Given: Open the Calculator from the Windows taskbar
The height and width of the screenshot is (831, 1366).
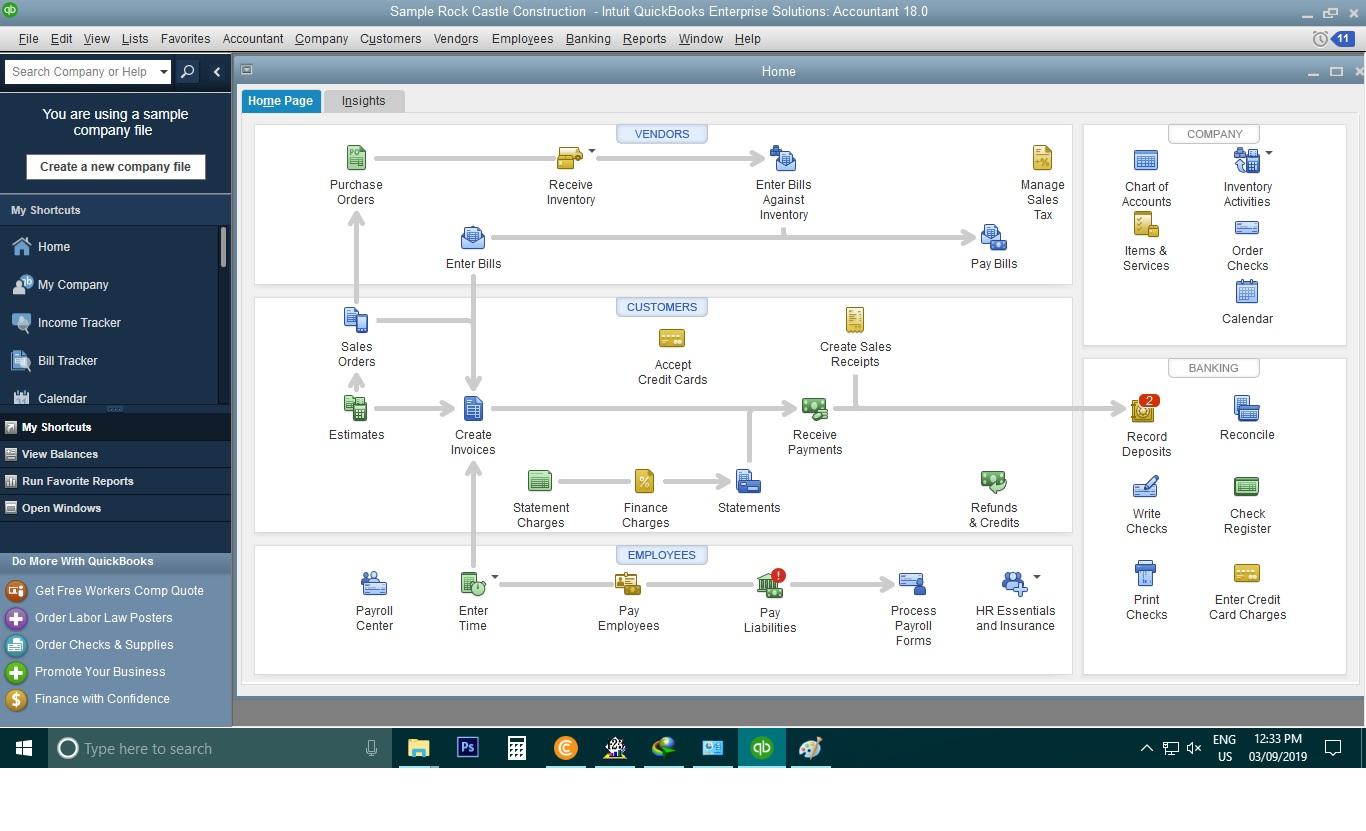Looking at the screenshot, I should pyautogui.click(x=516, y=748).
